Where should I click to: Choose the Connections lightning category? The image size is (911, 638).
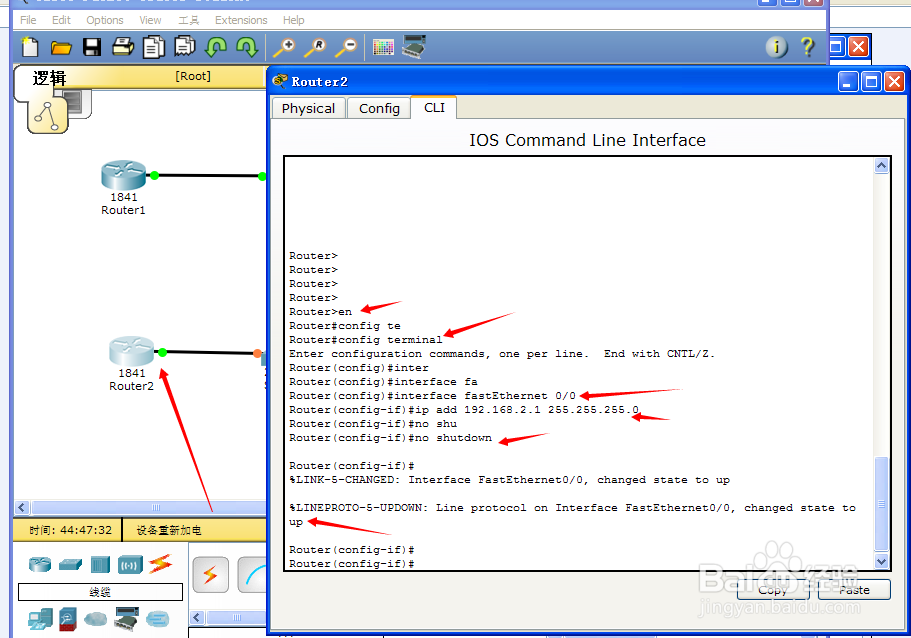(160, 564)
